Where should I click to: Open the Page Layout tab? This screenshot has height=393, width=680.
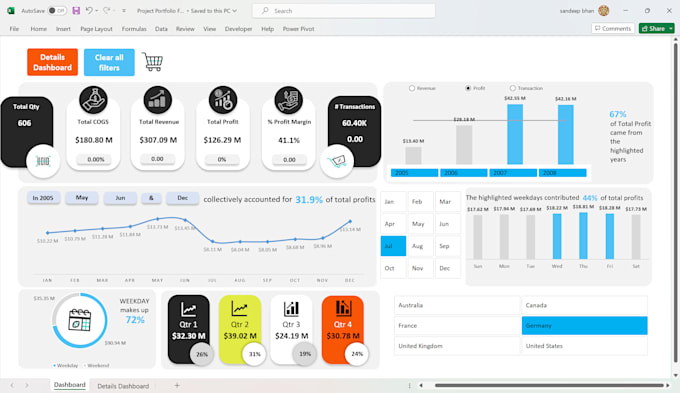(96, 29)
